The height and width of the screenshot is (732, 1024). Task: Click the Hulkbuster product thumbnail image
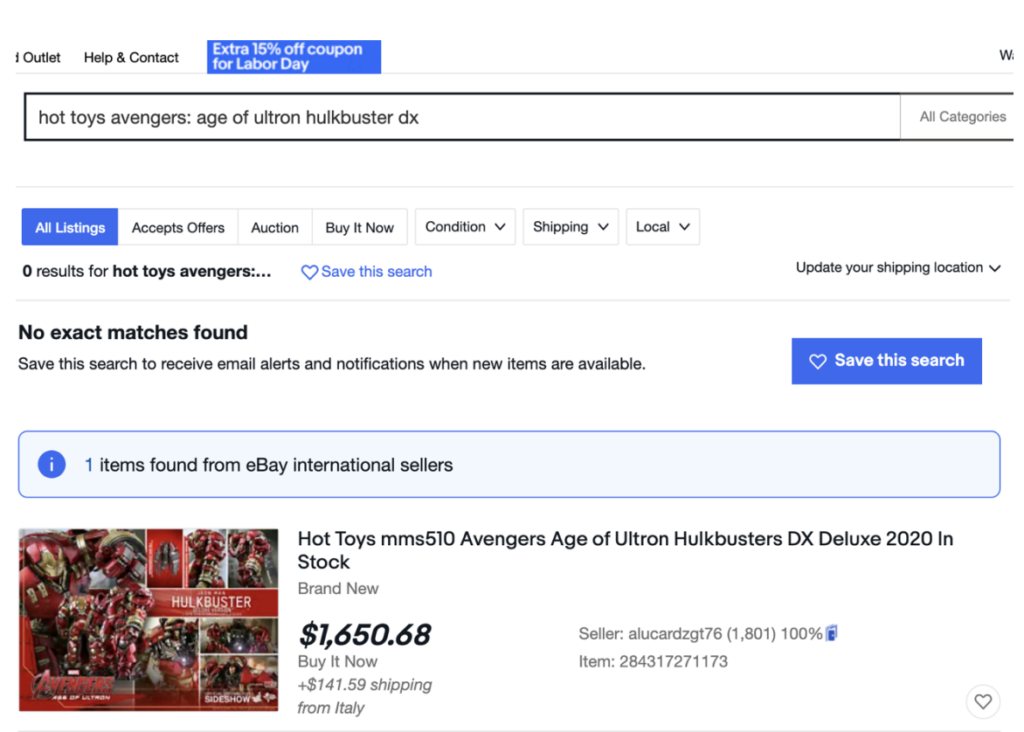[x=148, y=620]
